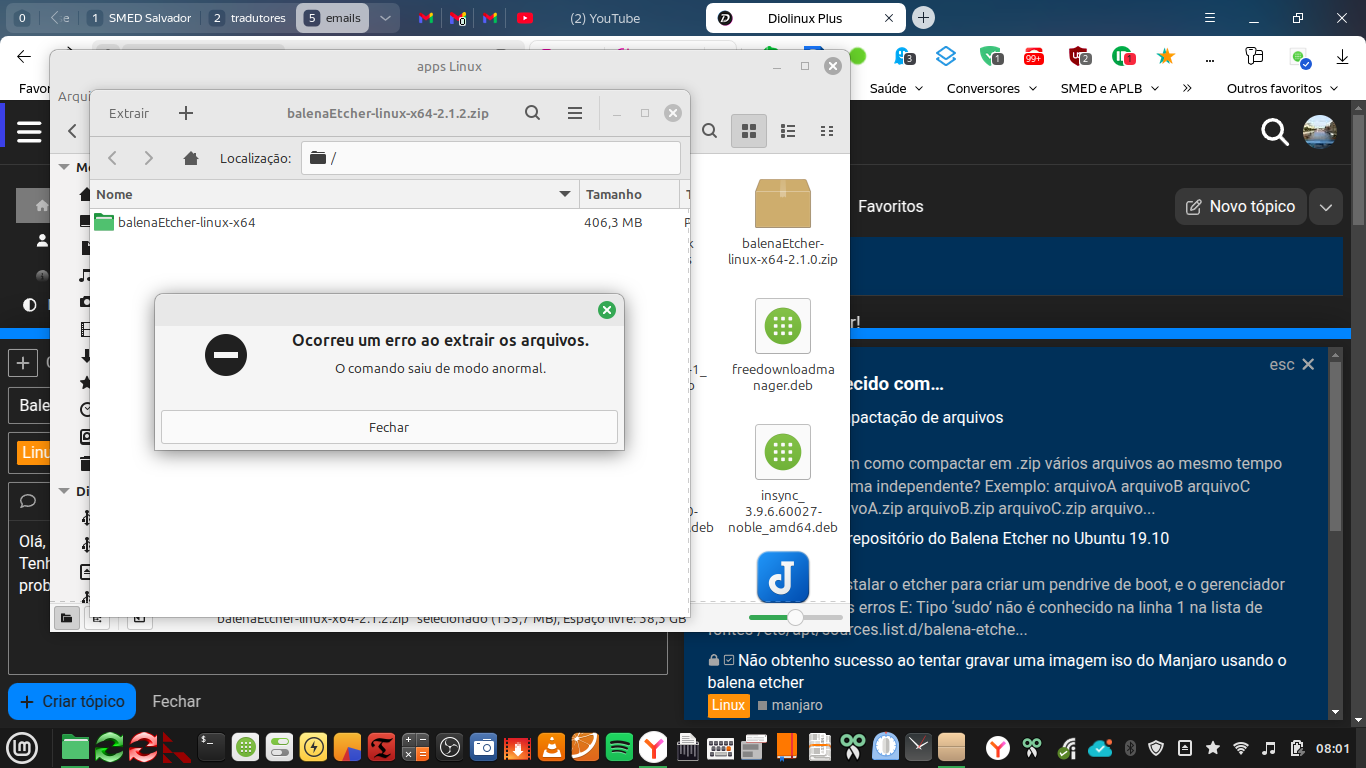This screenshot has width=1366, height=768.
Task: Open the 08:01 clock calendar
Action: click(x=1333, y=748)
